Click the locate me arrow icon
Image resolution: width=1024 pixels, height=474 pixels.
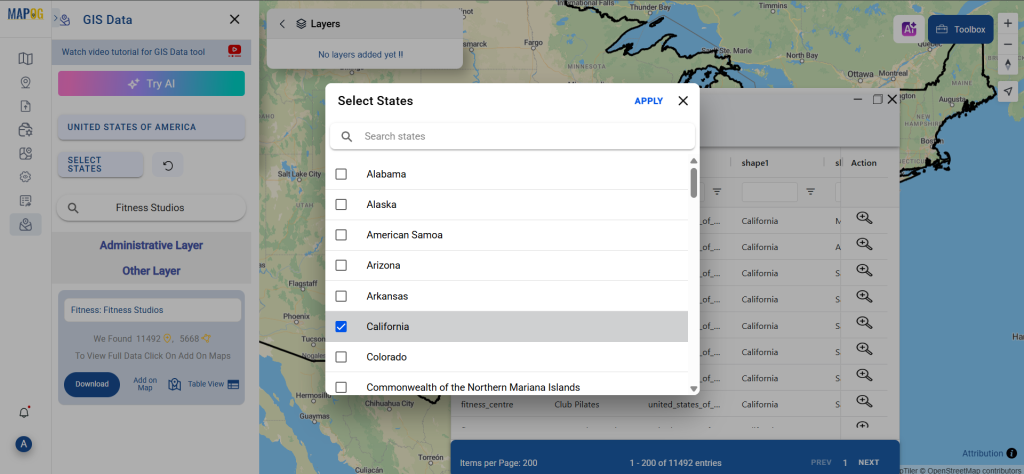(x=1008, y=91)
